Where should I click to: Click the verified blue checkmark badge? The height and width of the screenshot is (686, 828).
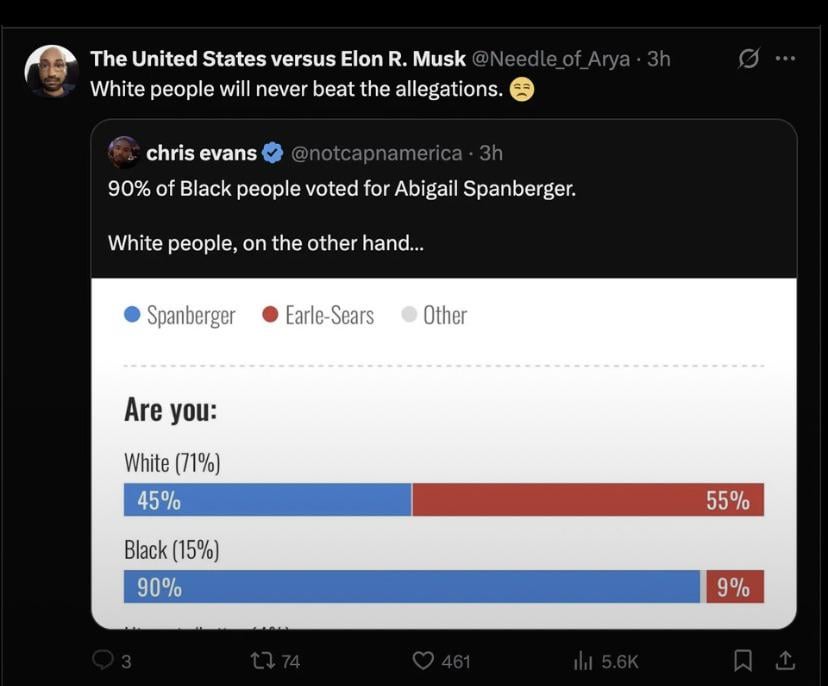pyautogui.click(x=271, y=153)
